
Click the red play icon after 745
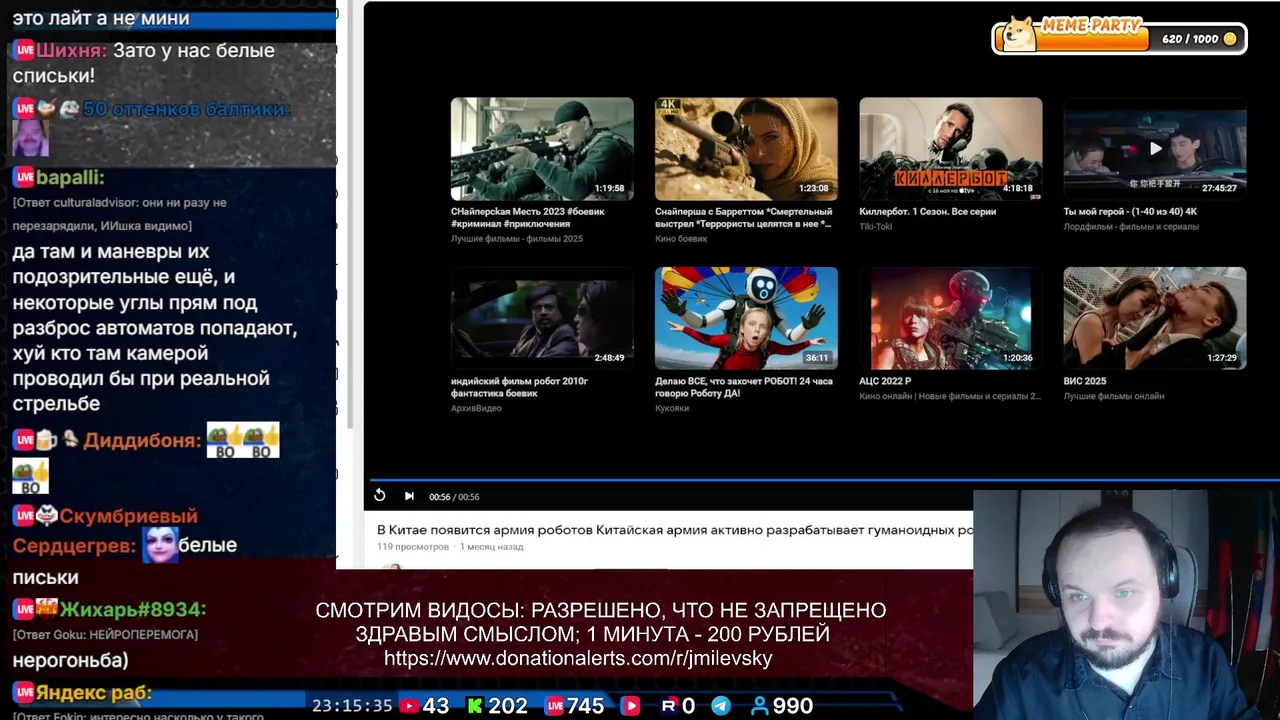tap(630, 706)
